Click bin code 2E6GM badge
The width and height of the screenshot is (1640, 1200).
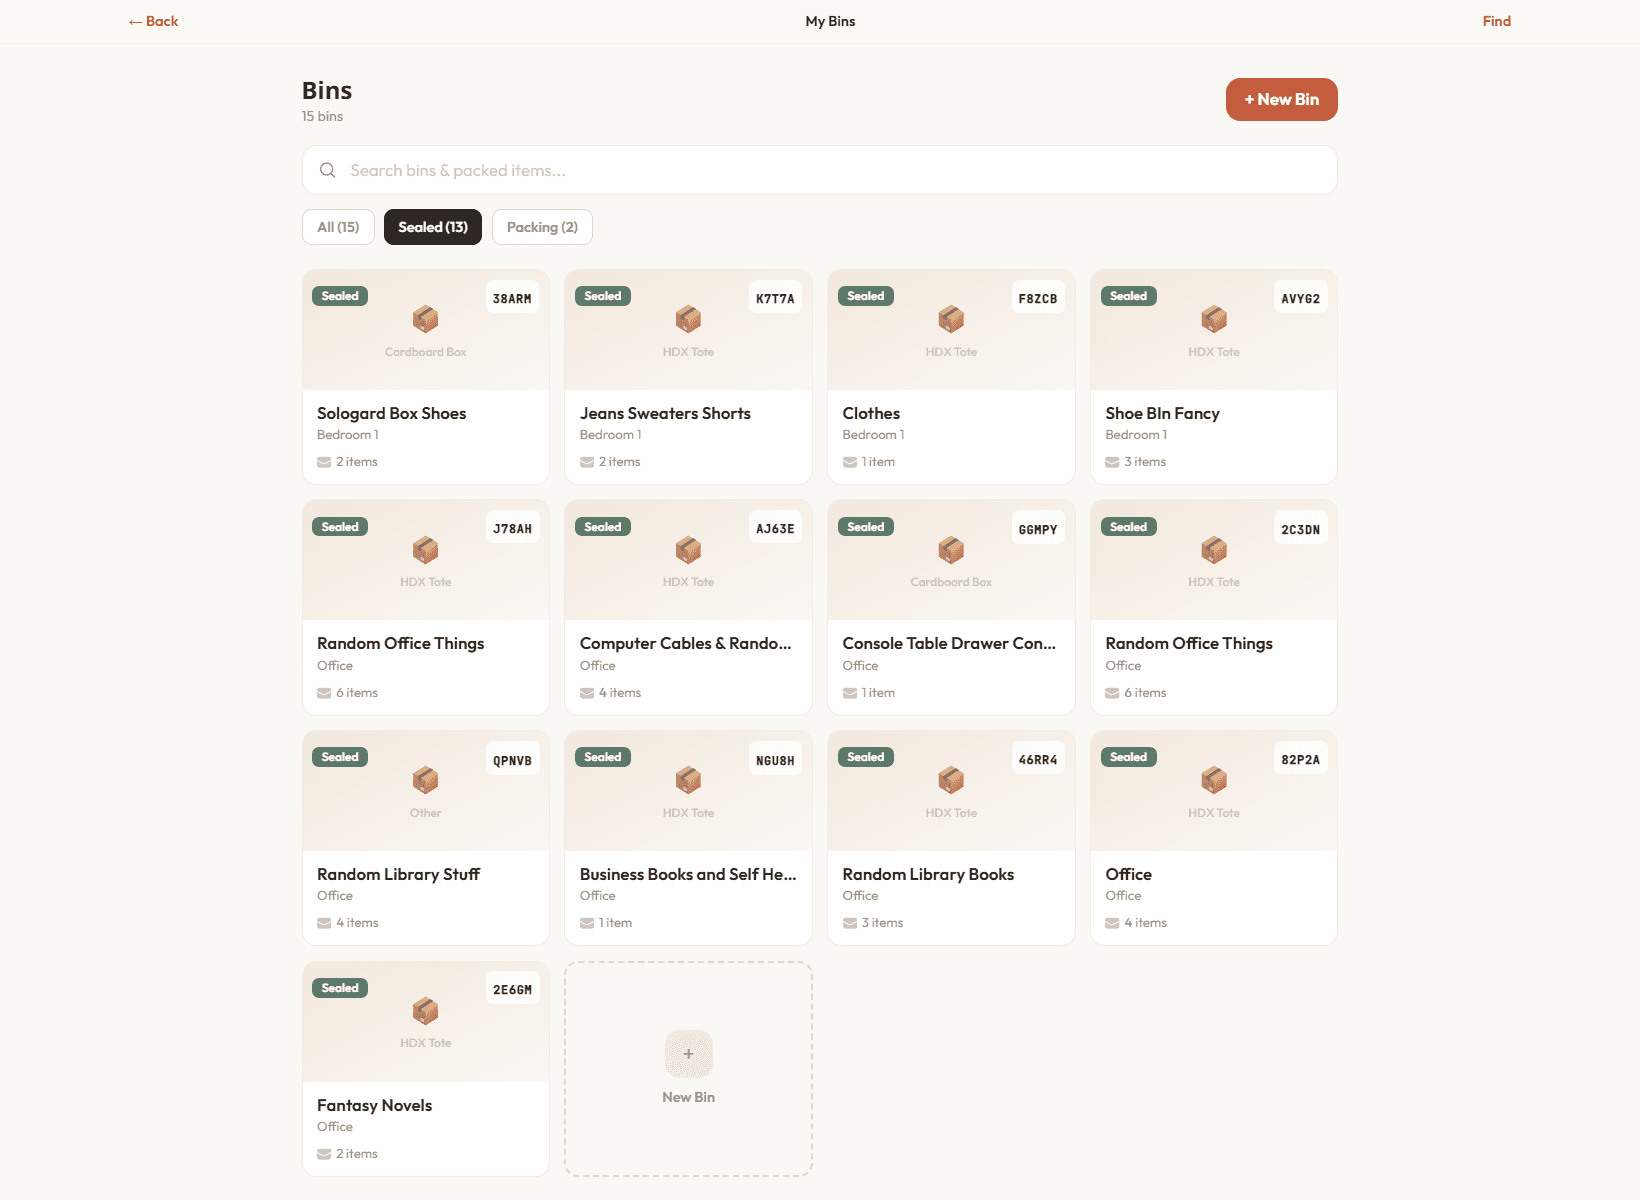click(512, 989)
